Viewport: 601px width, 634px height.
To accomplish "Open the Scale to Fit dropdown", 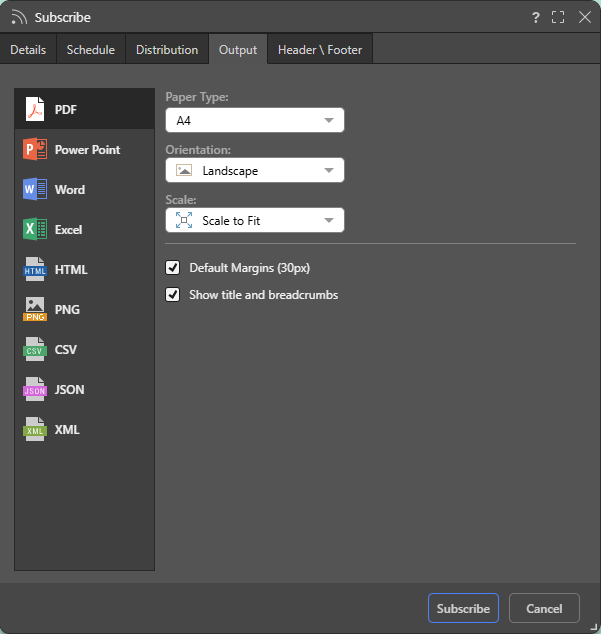I will 254,220.
